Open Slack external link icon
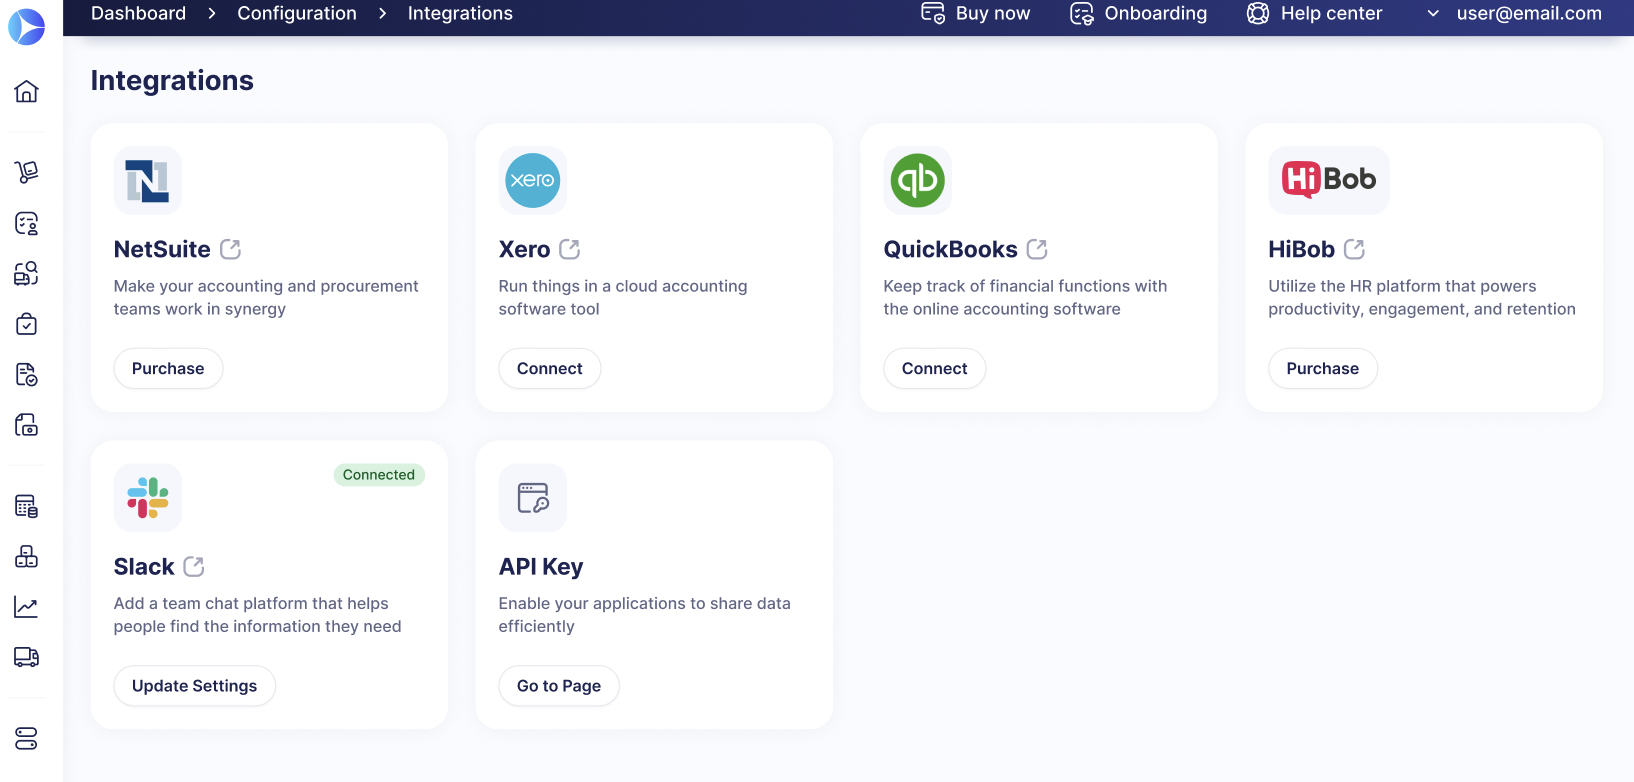 [x=194, y=567]
